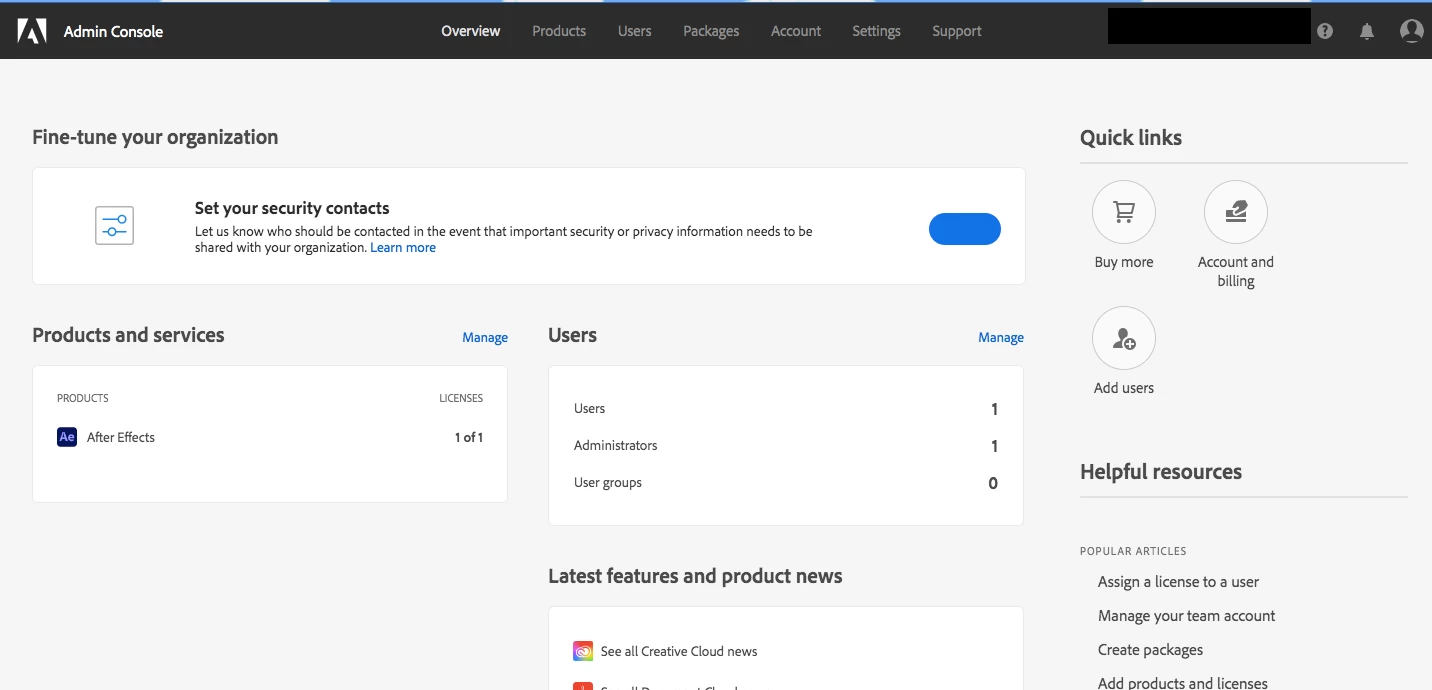Click the POPULAR ARTICLES label
The width and height of the screenshot is (1432, 690).
click(1133, 551)
